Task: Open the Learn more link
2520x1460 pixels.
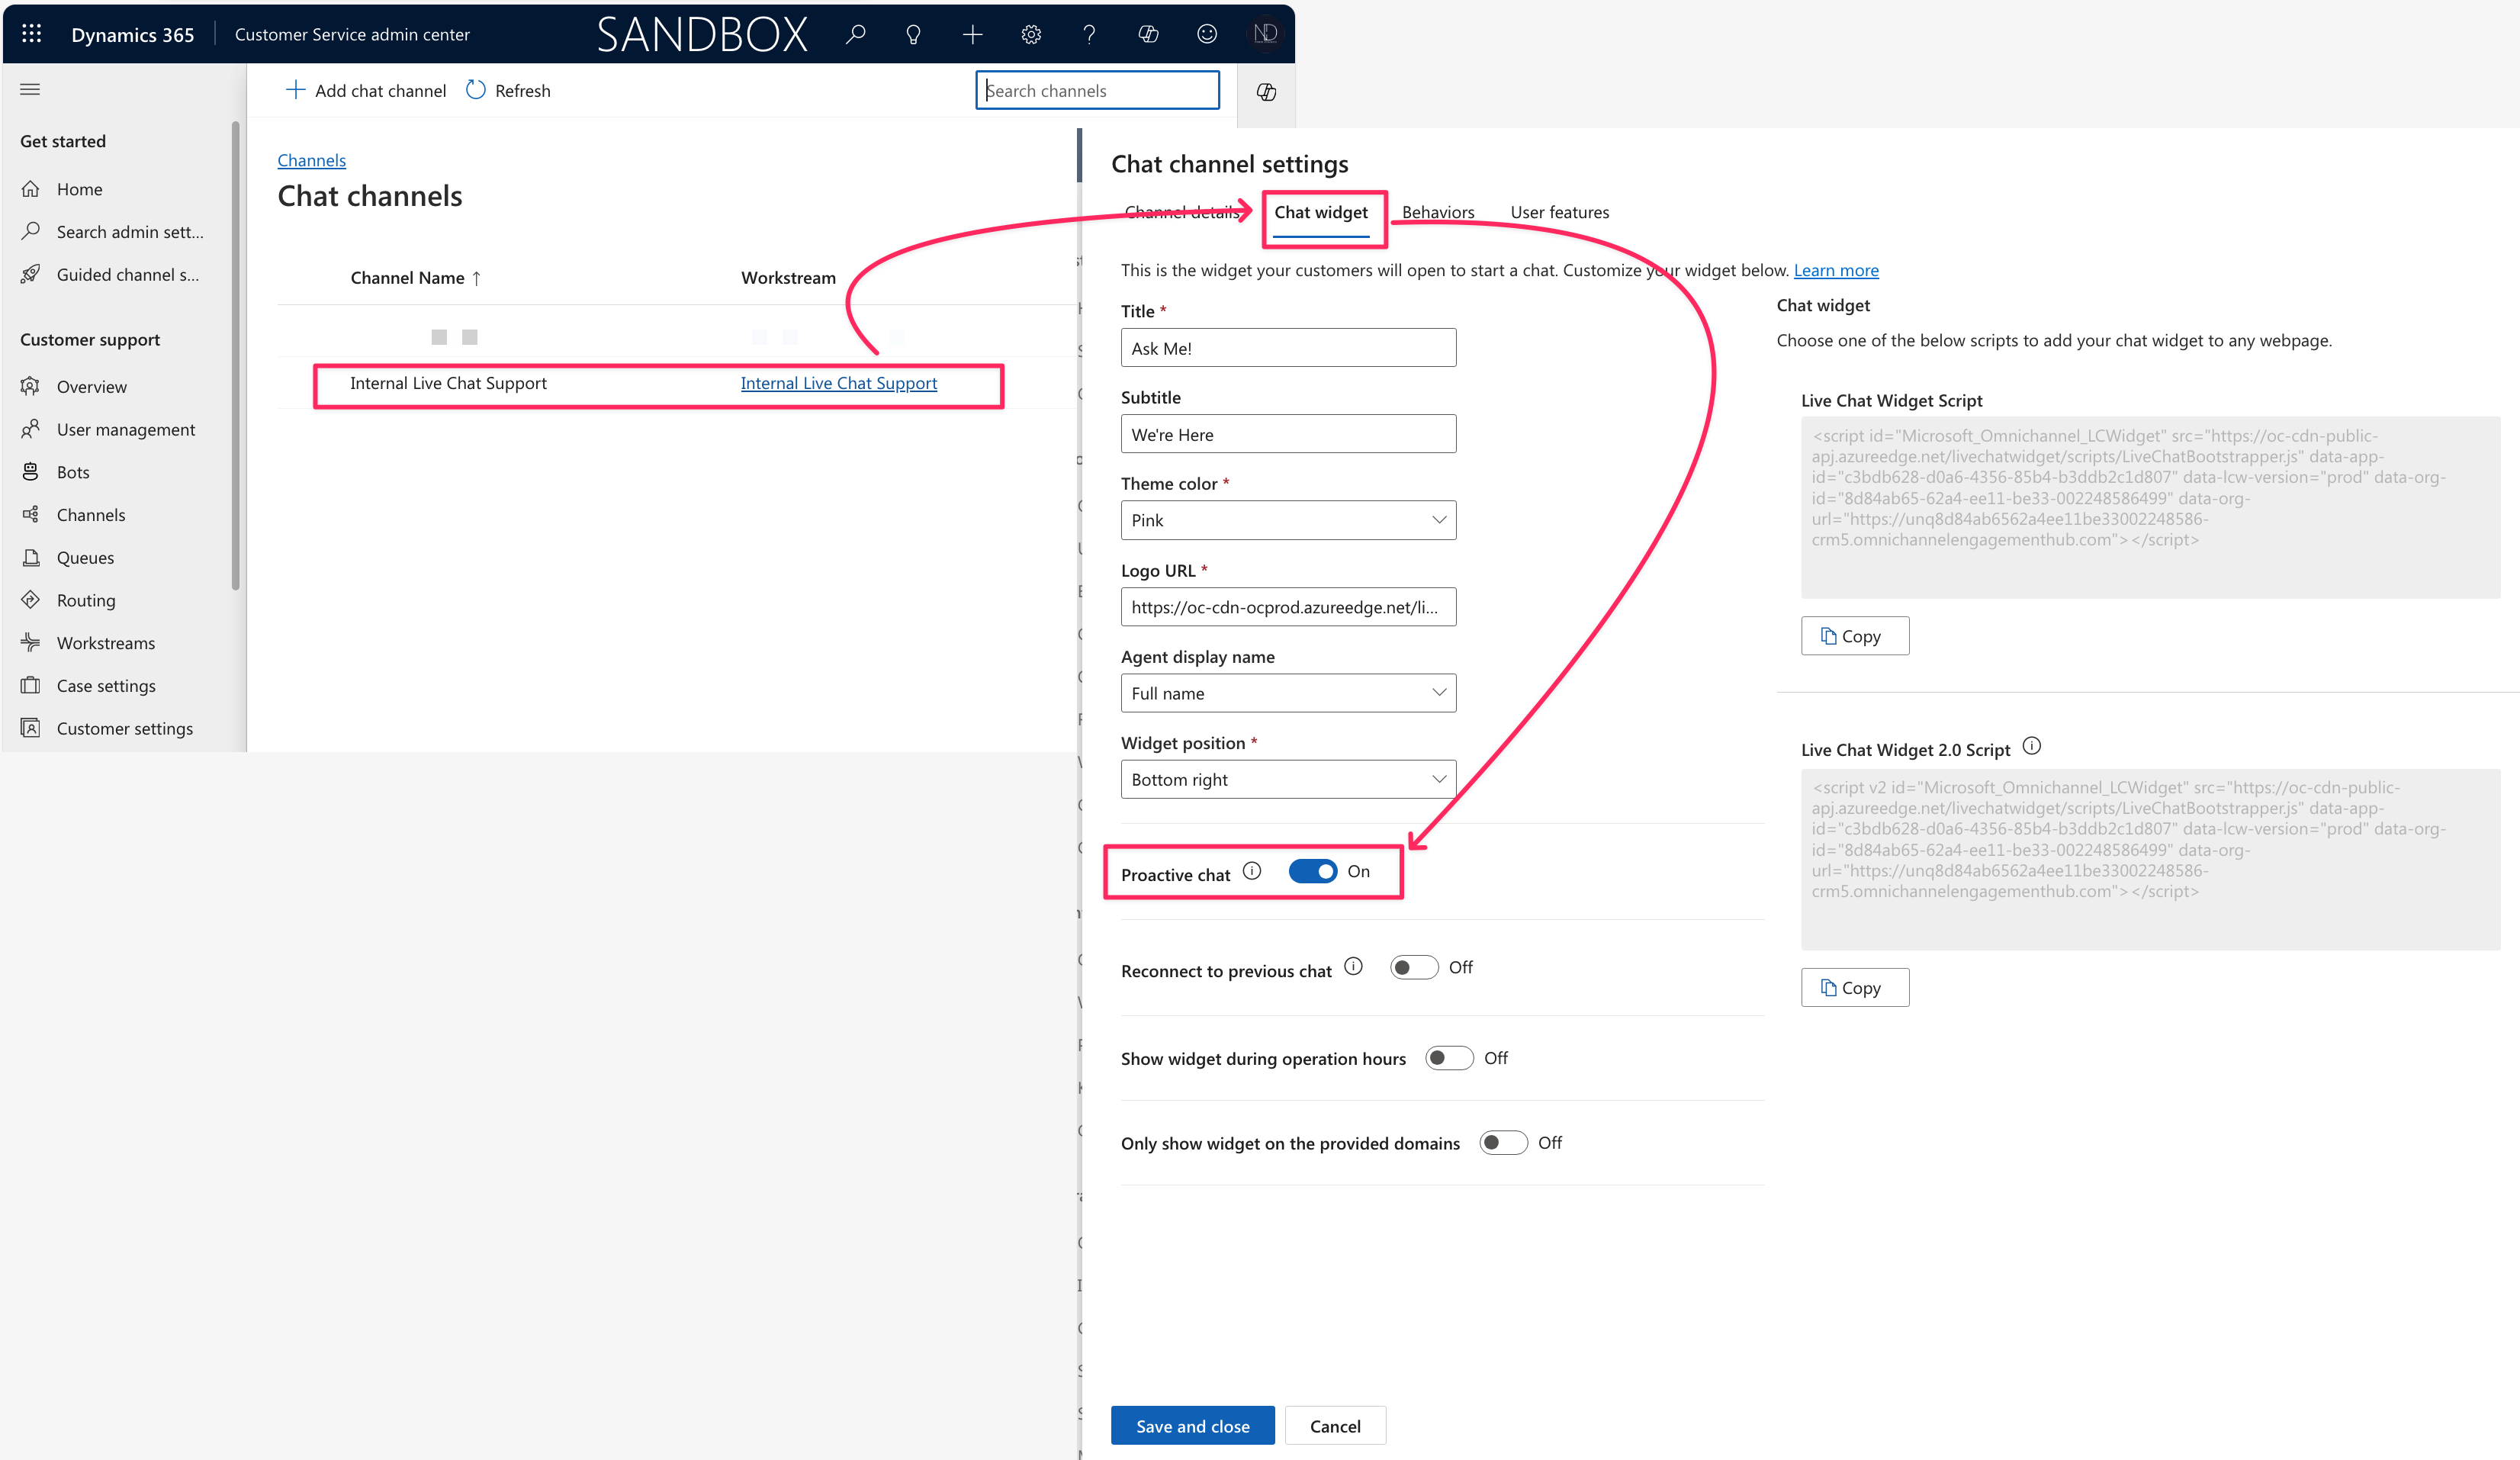Action: [1835, 270]
